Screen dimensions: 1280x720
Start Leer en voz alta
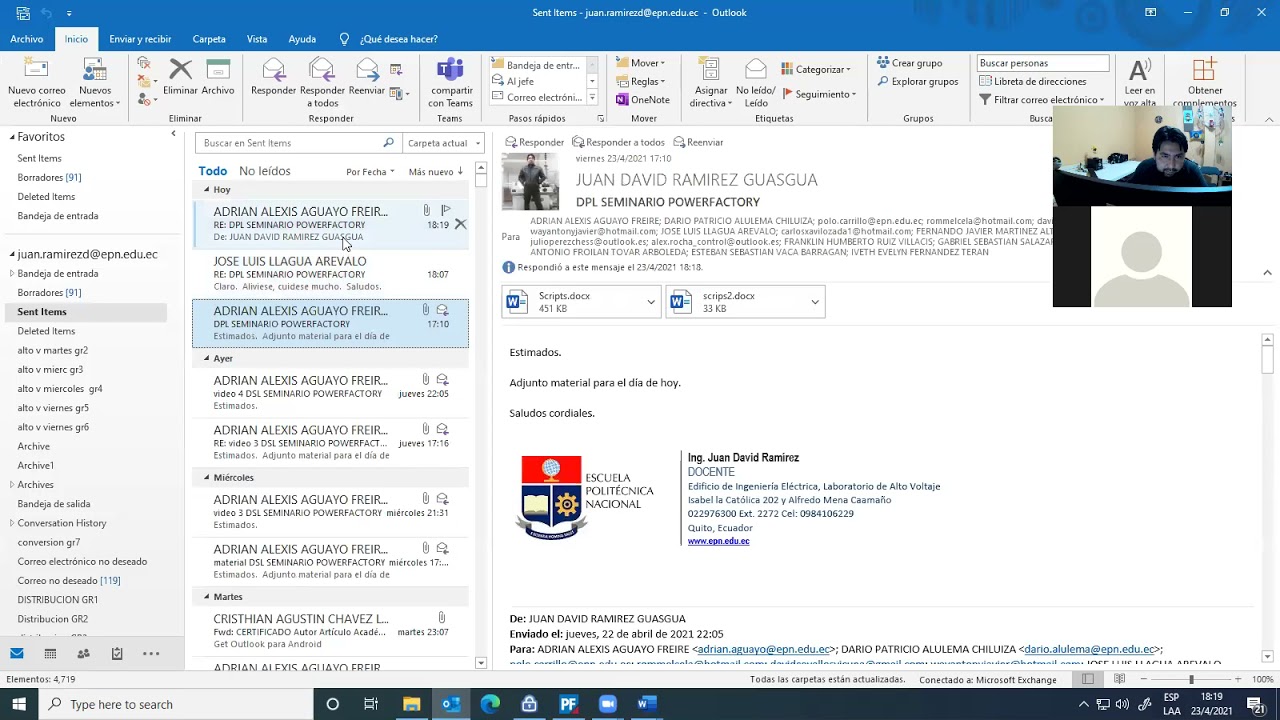(x=1139, y=82)
